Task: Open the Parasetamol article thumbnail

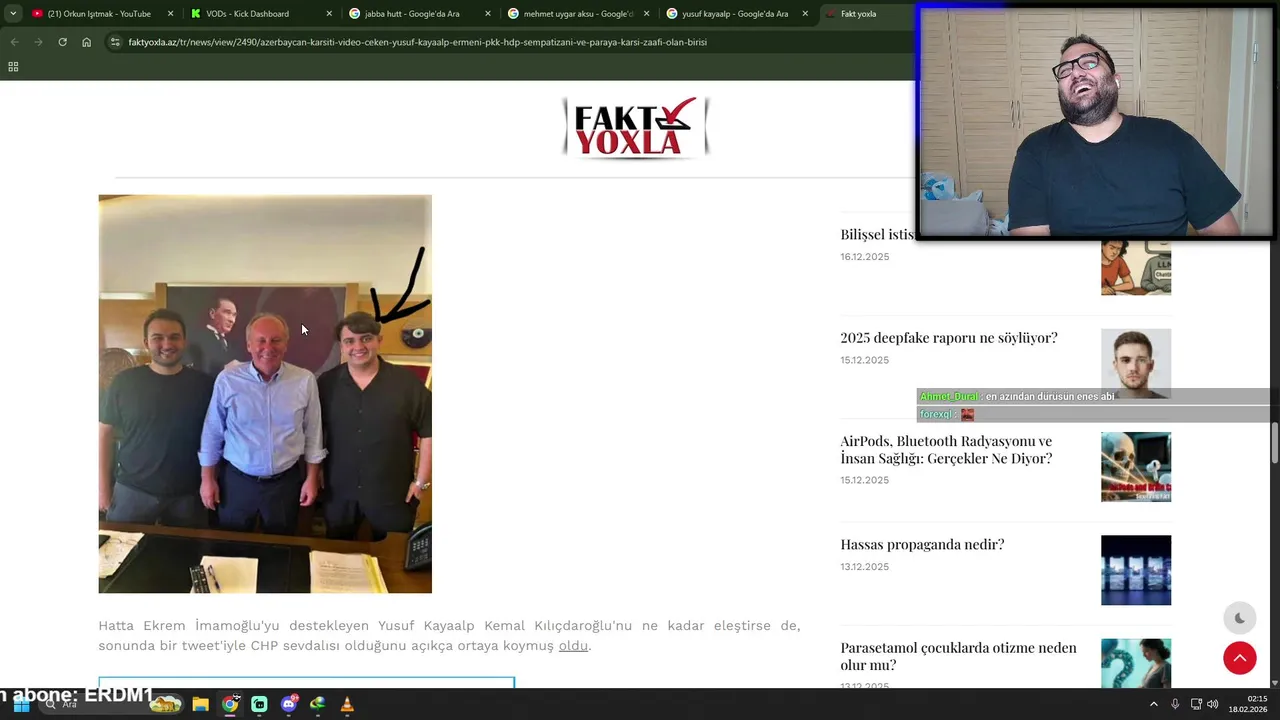Action: click(1136, 663)
